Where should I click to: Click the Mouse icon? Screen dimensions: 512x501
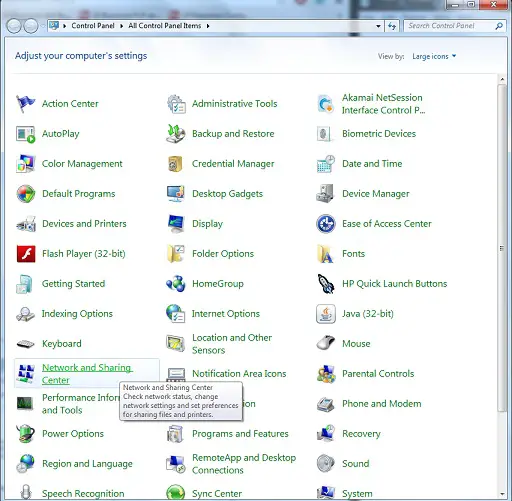pyautogui.click(x=326, y=343)
